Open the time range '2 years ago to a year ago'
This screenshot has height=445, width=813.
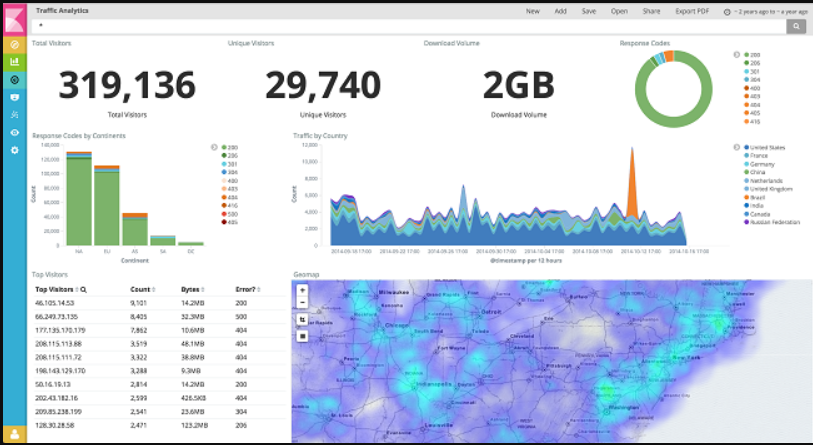point(770,11)
